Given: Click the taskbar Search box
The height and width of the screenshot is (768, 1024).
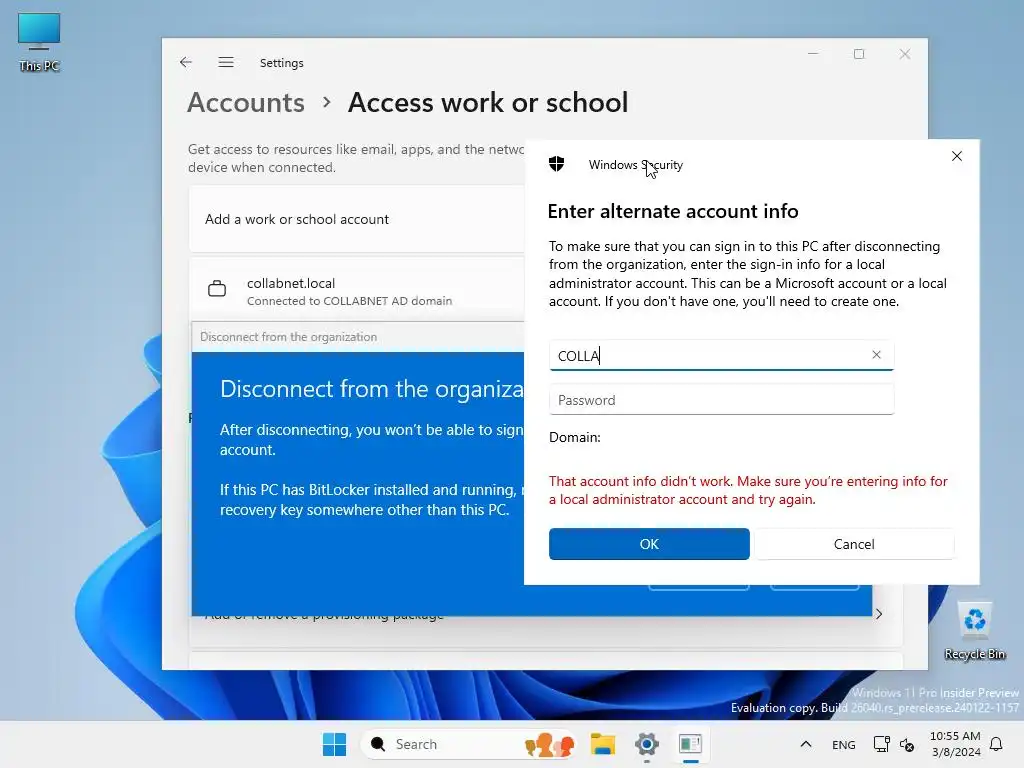Looking at the screenshot, I should (470, 744).
